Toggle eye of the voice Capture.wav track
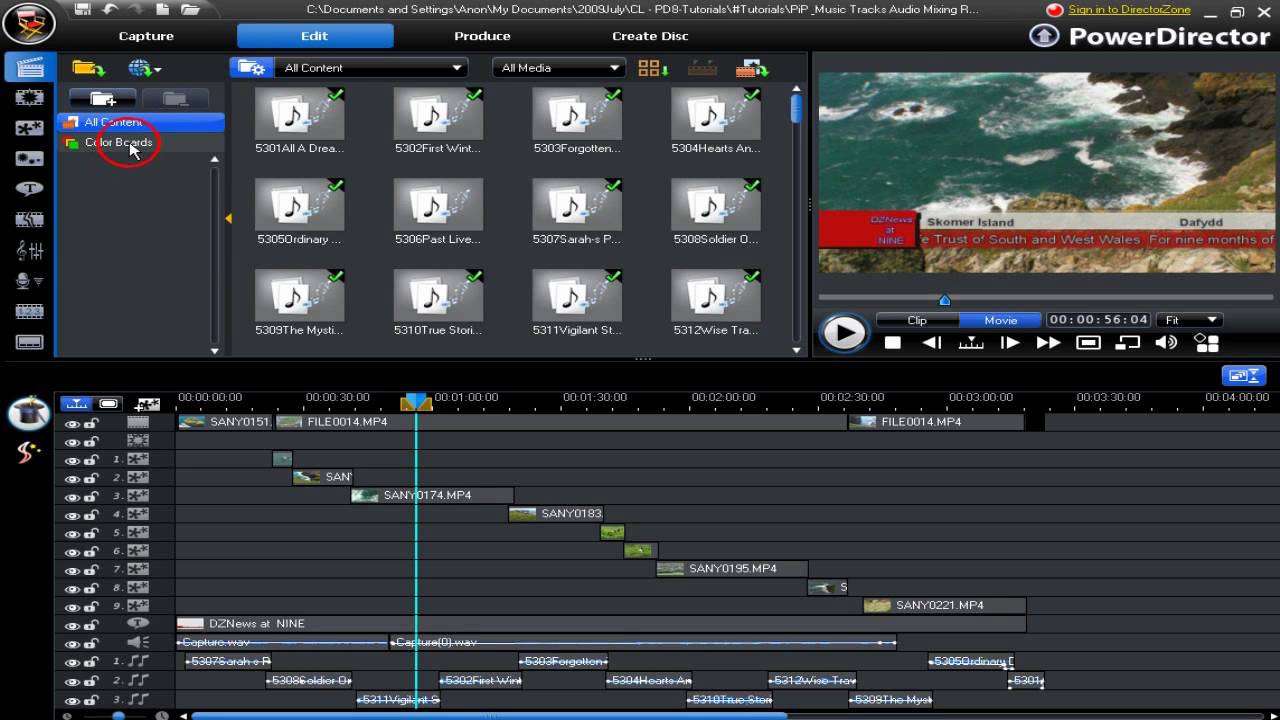The width and height of the screenshot is (1280, 720). (72, 644)
